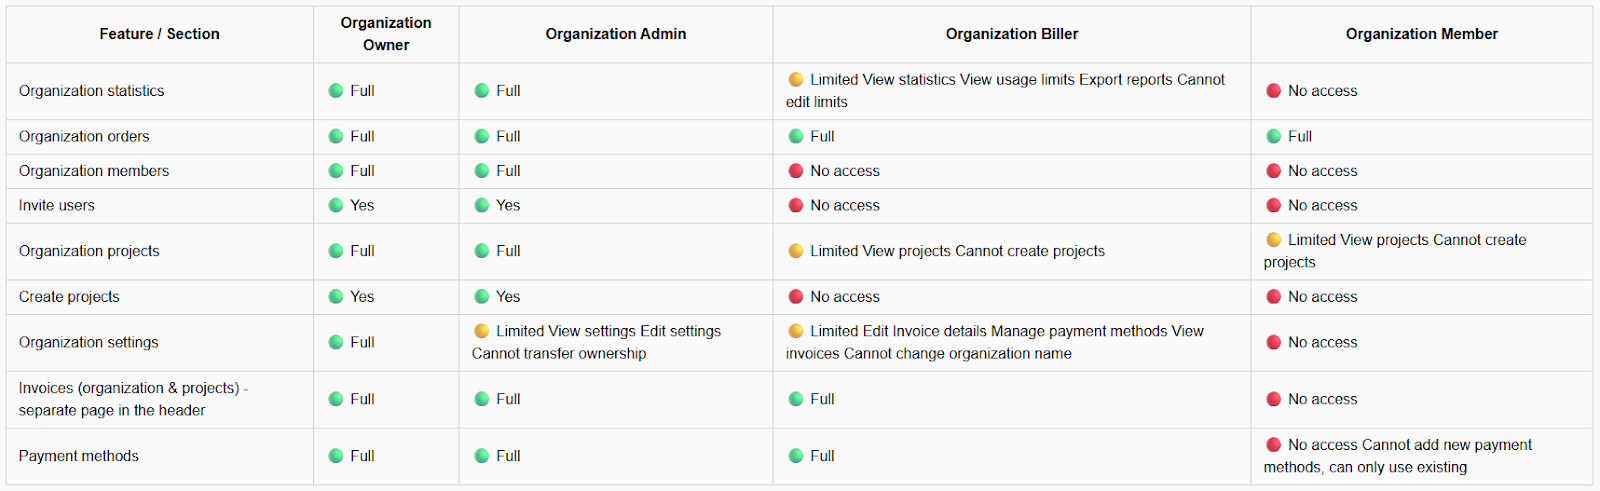Select the Organization Member column header
The height and width of the screenshot is (491, 1600).
(x=1421, y=34)
